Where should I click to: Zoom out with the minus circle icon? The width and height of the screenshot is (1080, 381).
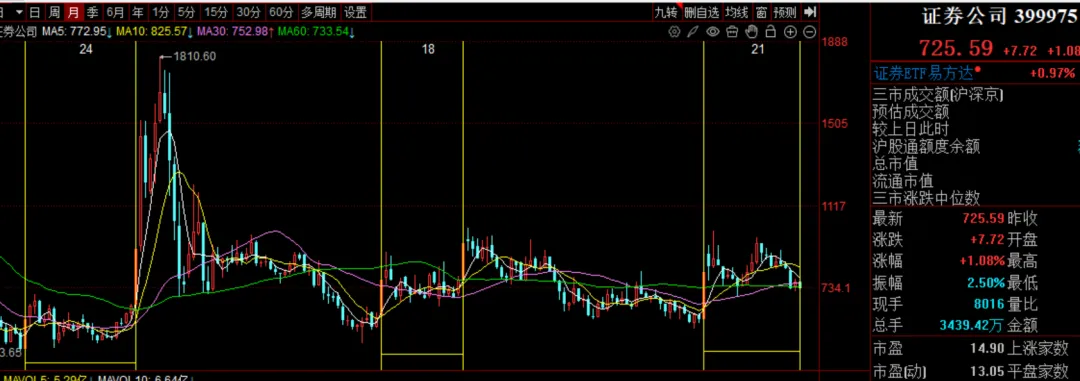pyautogui.click(x=810, y=32)
